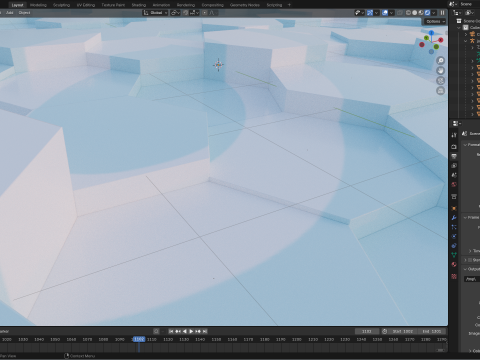Open the Sculpting workspace tab

pos(61,5)
